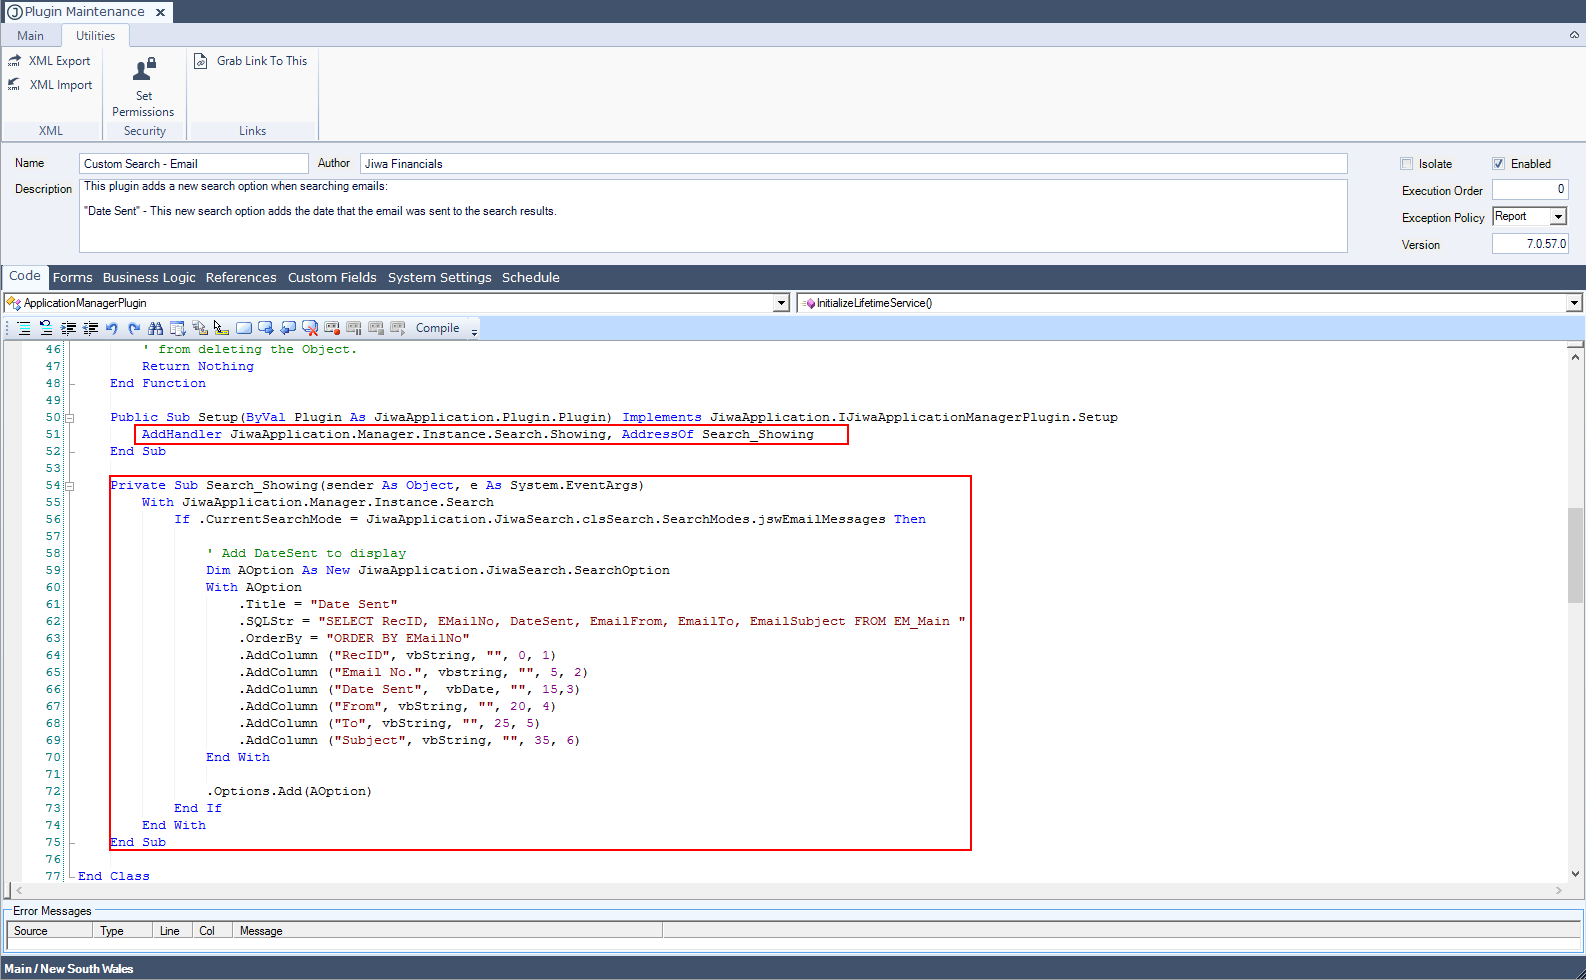Open the Exception Policy dropdown

pyautogui.click(x=1557, y=217)
